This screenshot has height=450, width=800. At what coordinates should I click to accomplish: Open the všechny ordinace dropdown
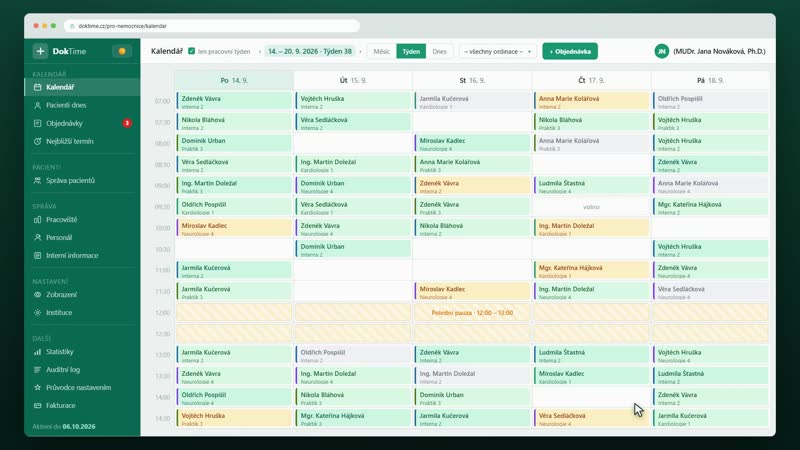(x=497, y=52)
